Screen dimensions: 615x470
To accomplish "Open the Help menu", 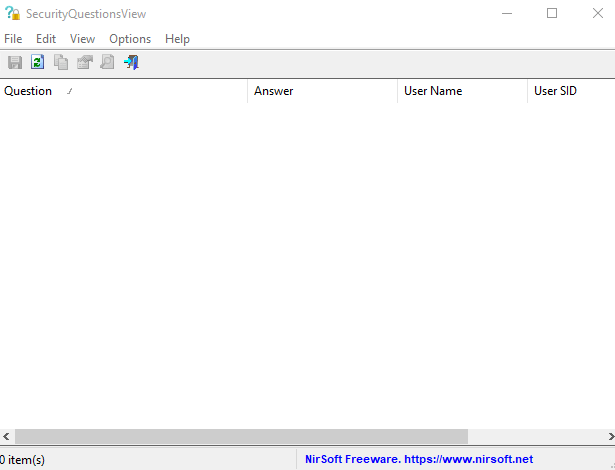I will pos(177,39).
